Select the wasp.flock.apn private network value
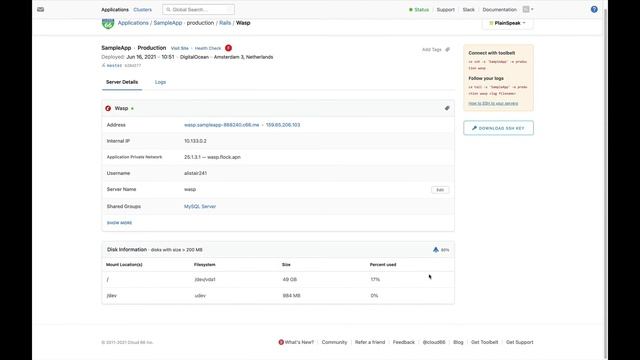640x360 pixels. (224, 157)
